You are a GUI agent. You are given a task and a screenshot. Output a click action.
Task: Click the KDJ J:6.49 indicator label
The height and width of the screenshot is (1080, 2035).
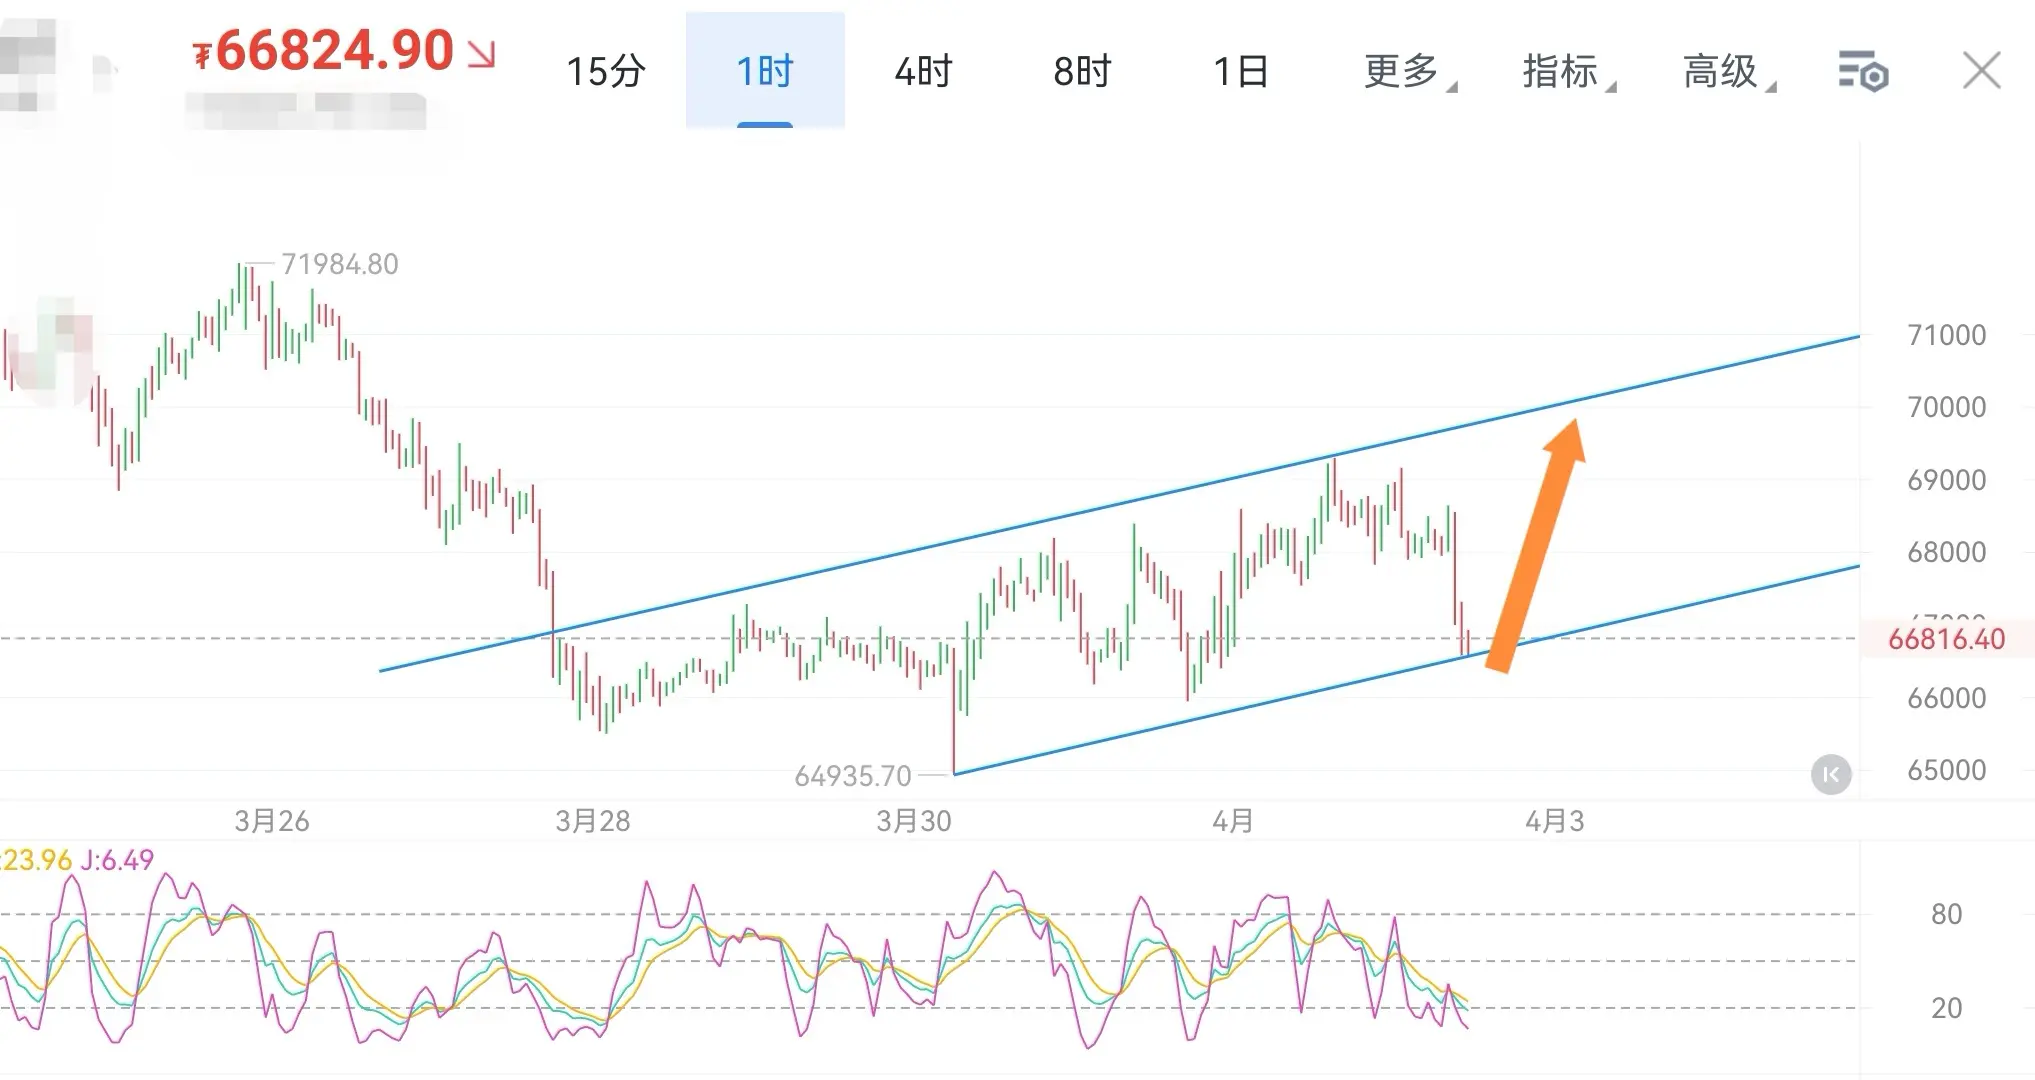[x=117, y=860]
